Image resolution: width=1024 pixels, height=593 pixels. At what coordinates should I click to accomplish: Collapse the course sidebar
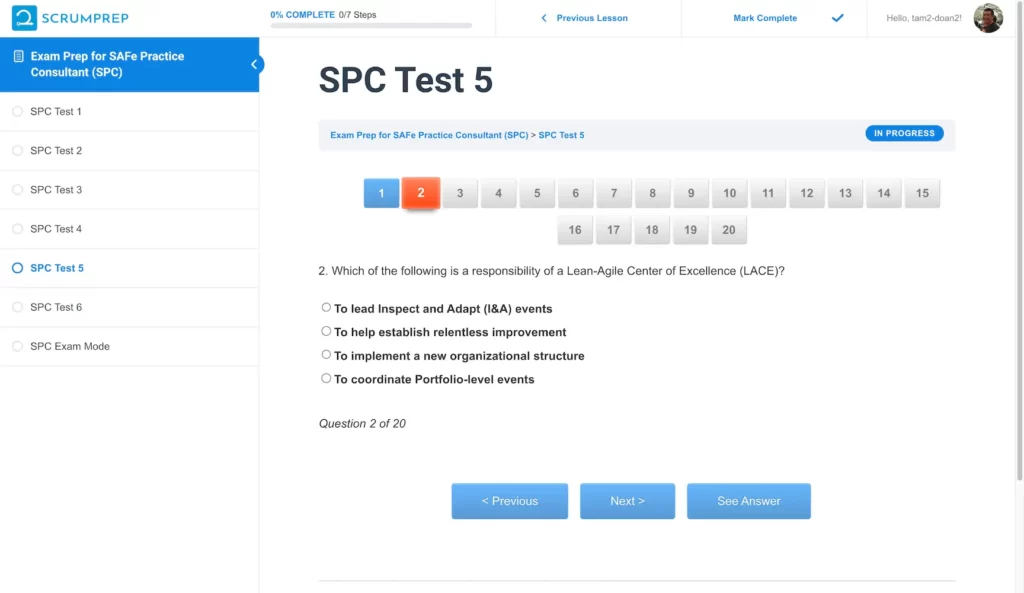click(x=256, y=62)
